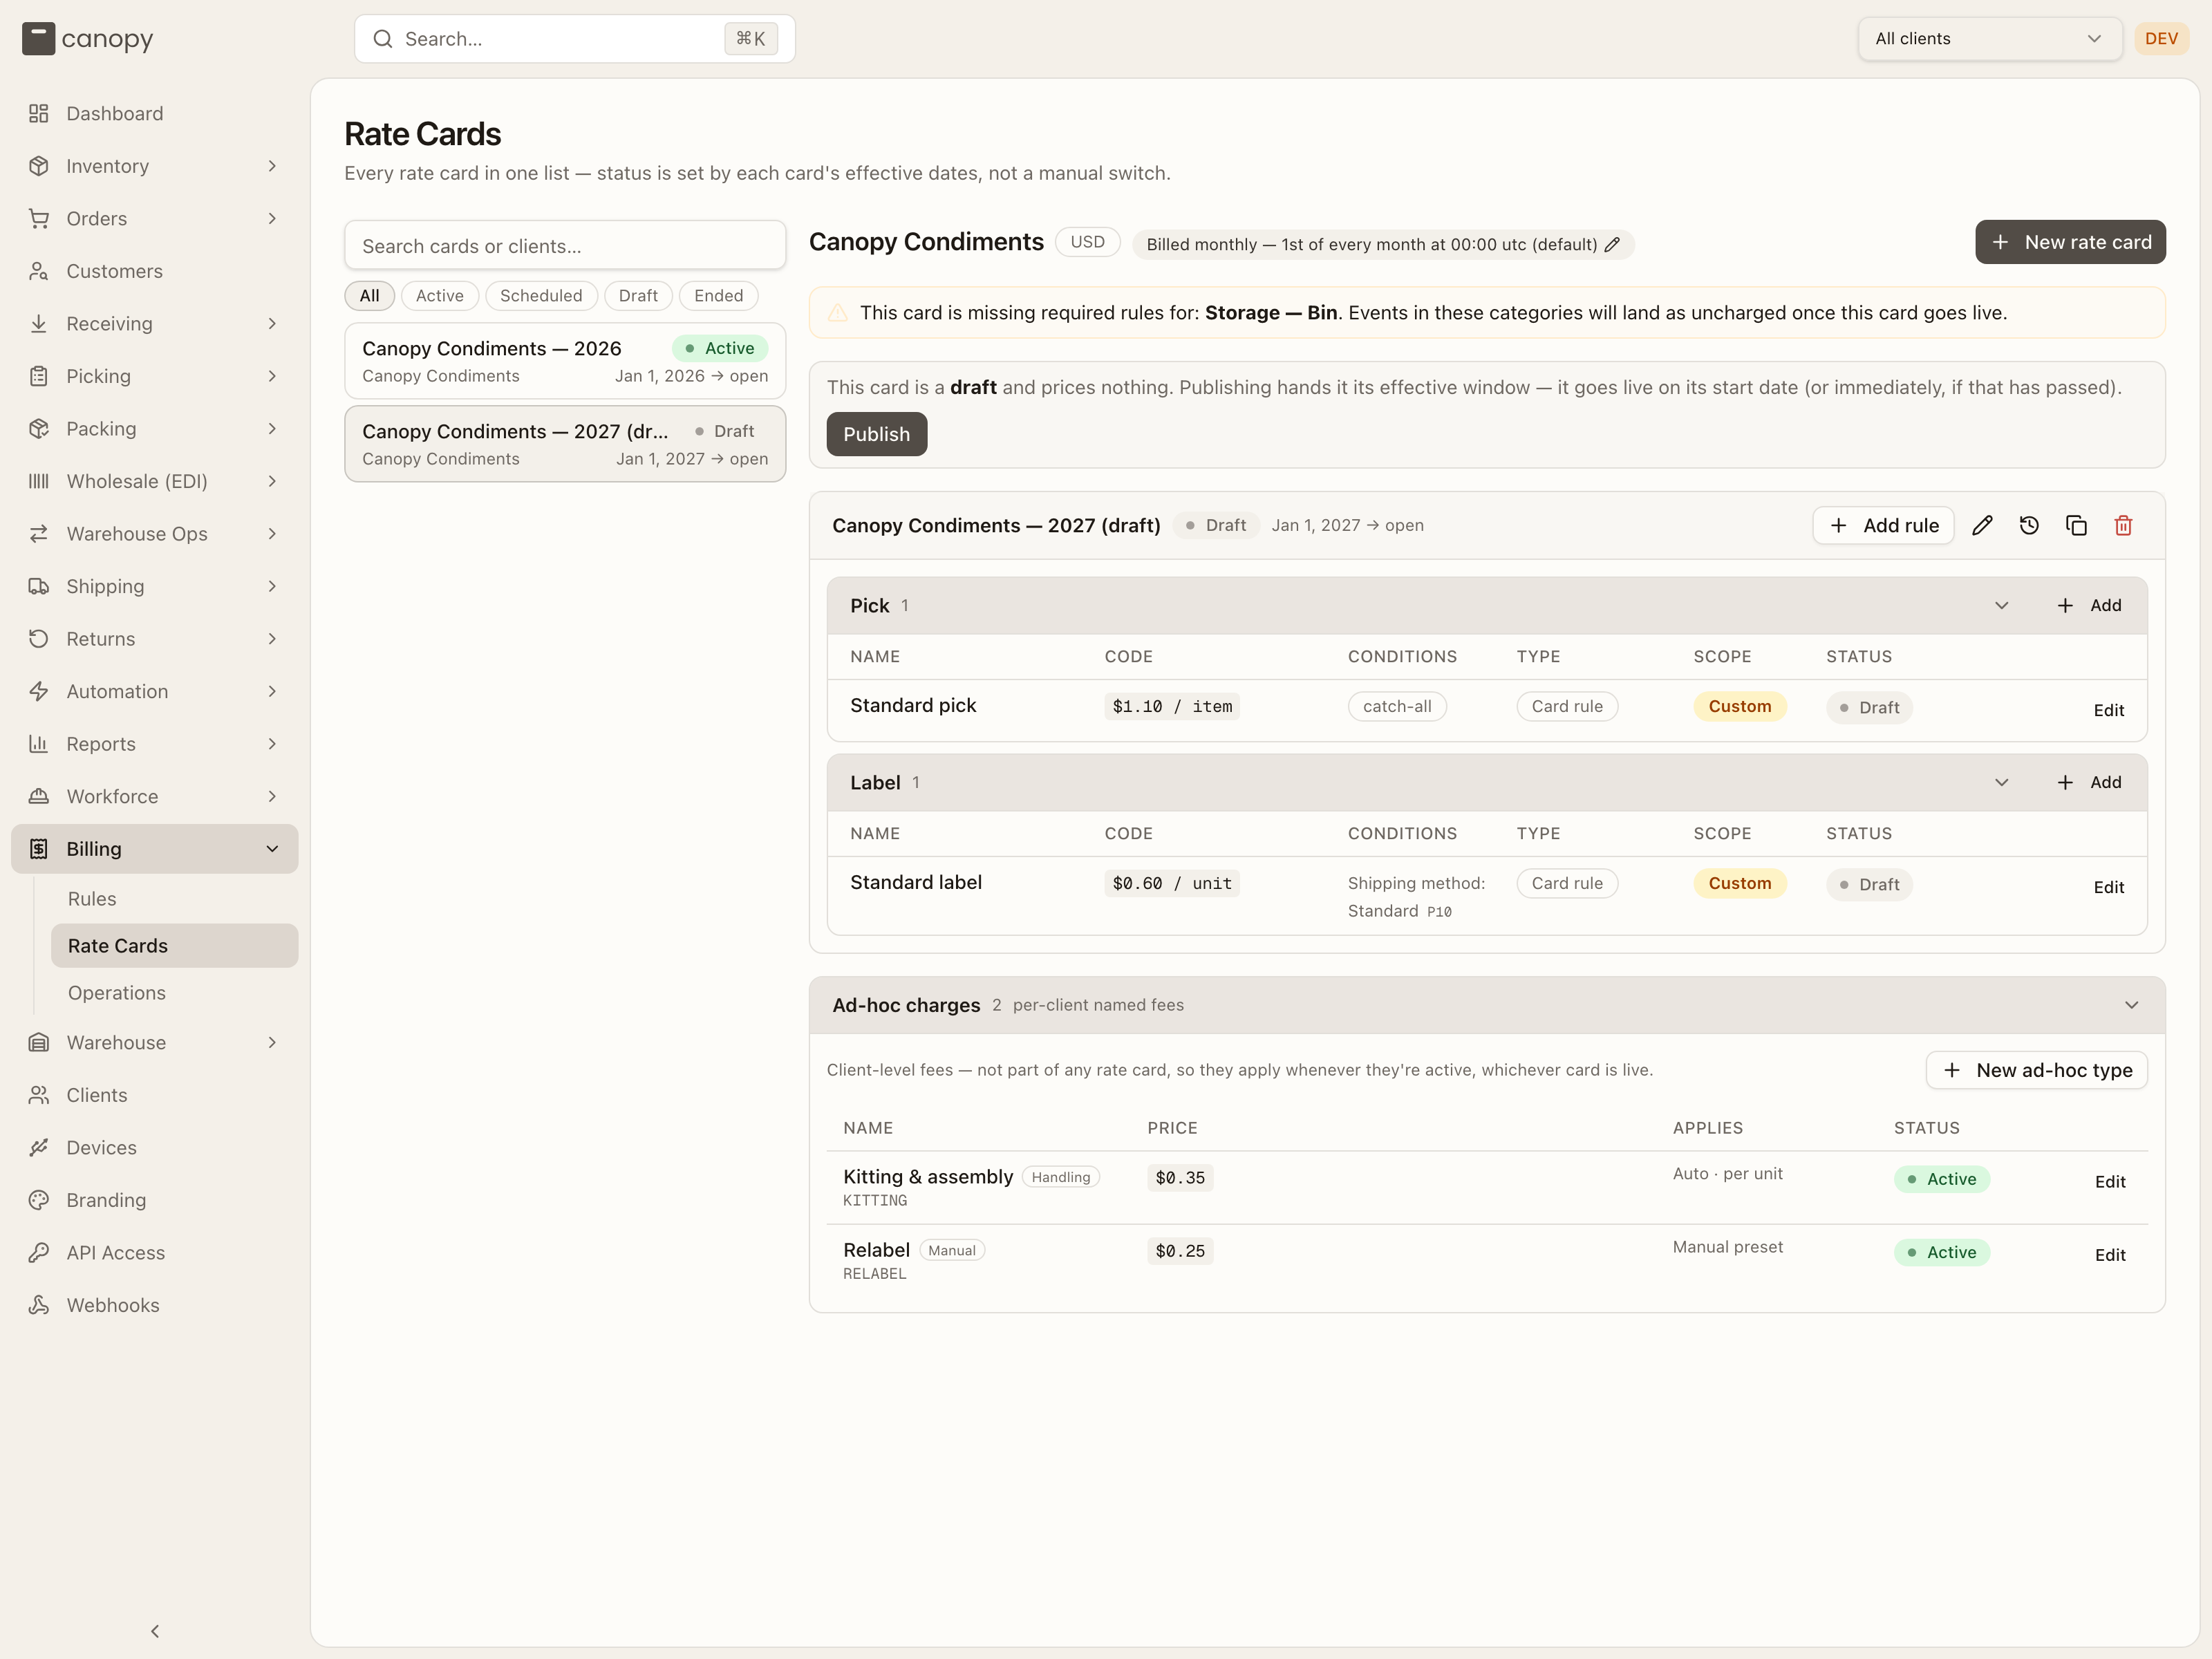2212x1659 pixels.
Task: Open the Clients page
Action: point(154,1095)
